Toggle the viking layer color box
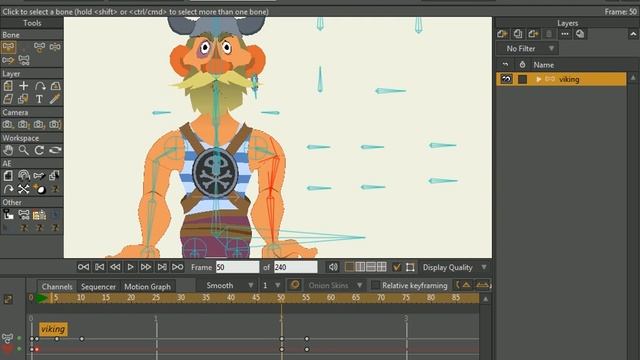 522,79
